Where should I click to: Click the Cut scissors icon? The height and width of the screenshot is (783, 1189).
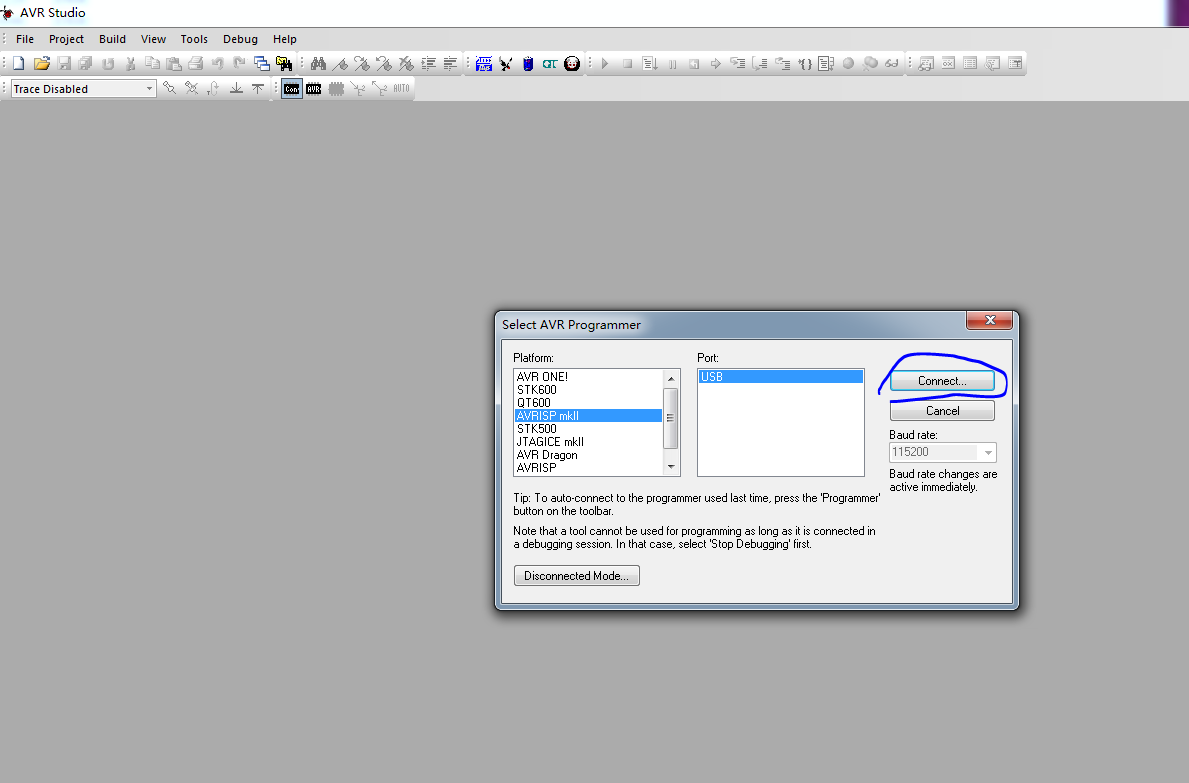[130, 64]
